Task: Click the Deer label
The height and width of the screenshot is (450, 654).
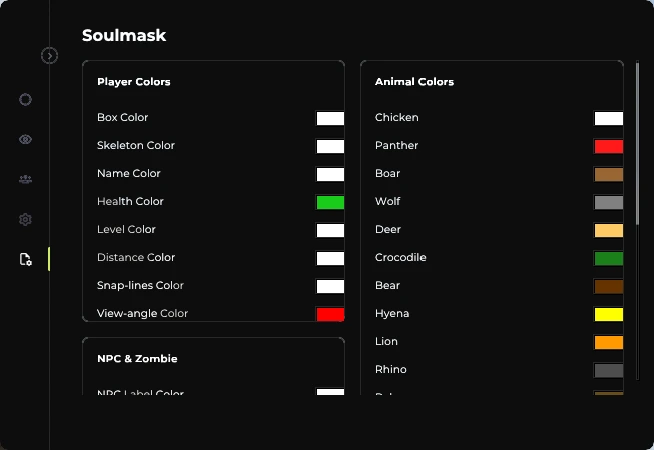Action: pyautogui.click(x=388, y=229)
